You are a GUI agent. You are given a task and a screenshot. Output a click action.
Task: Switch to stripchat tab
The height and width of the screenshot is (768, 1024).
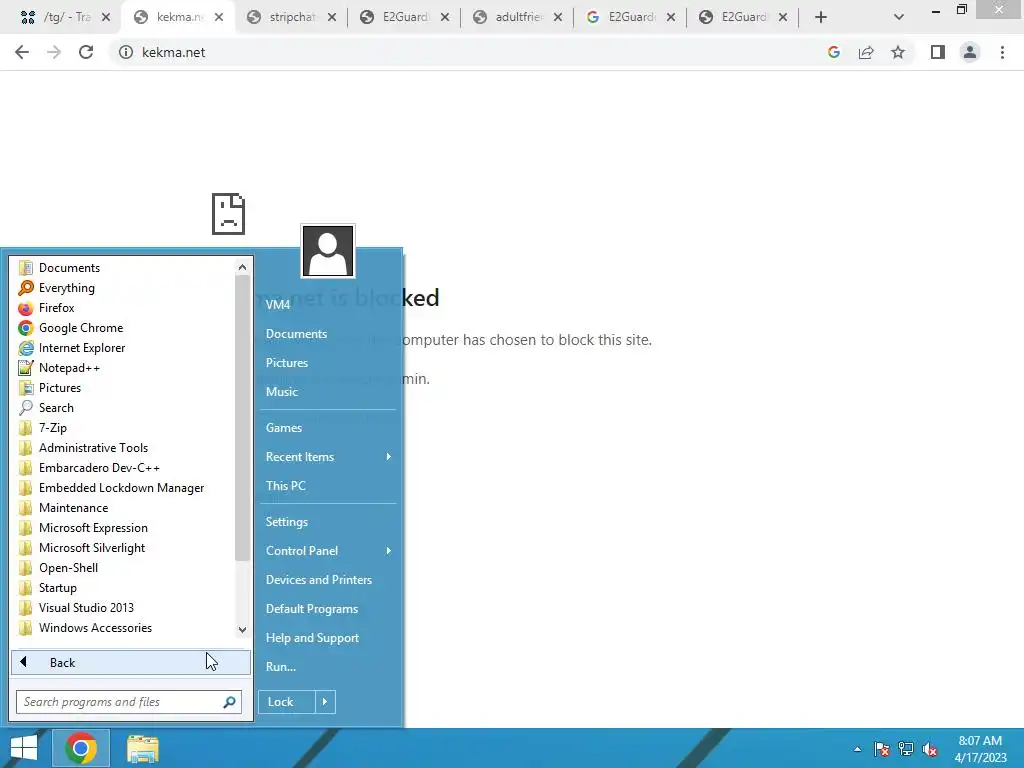[281, 17]
